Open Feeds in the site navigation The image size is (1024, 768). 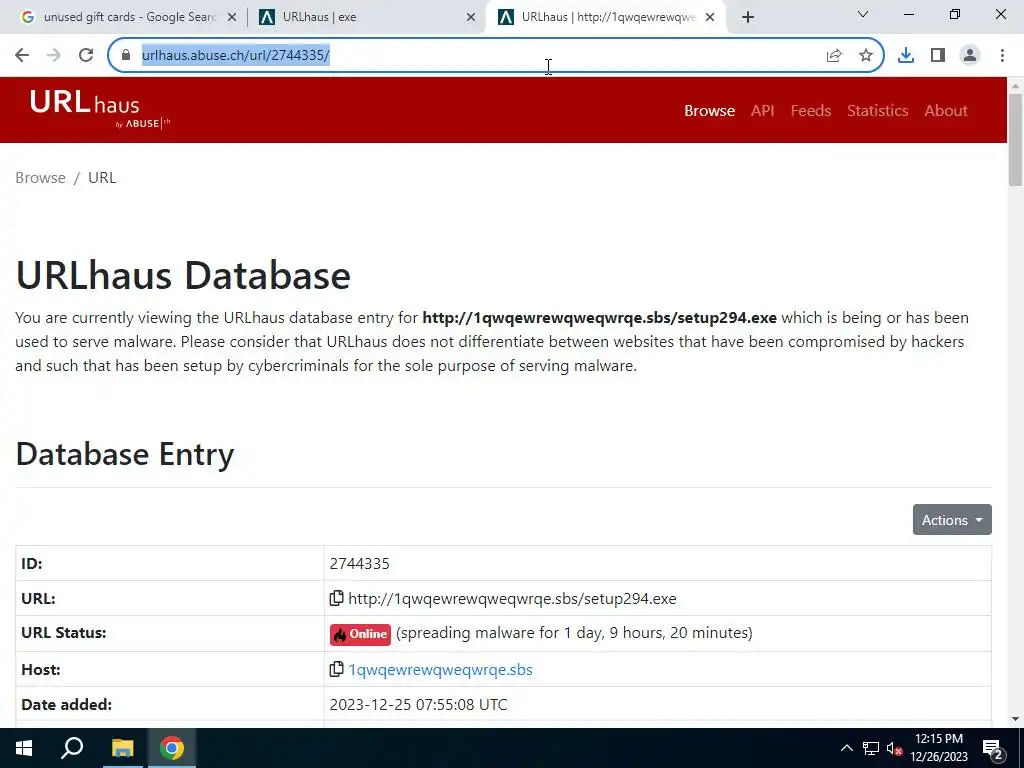[810, 111]
